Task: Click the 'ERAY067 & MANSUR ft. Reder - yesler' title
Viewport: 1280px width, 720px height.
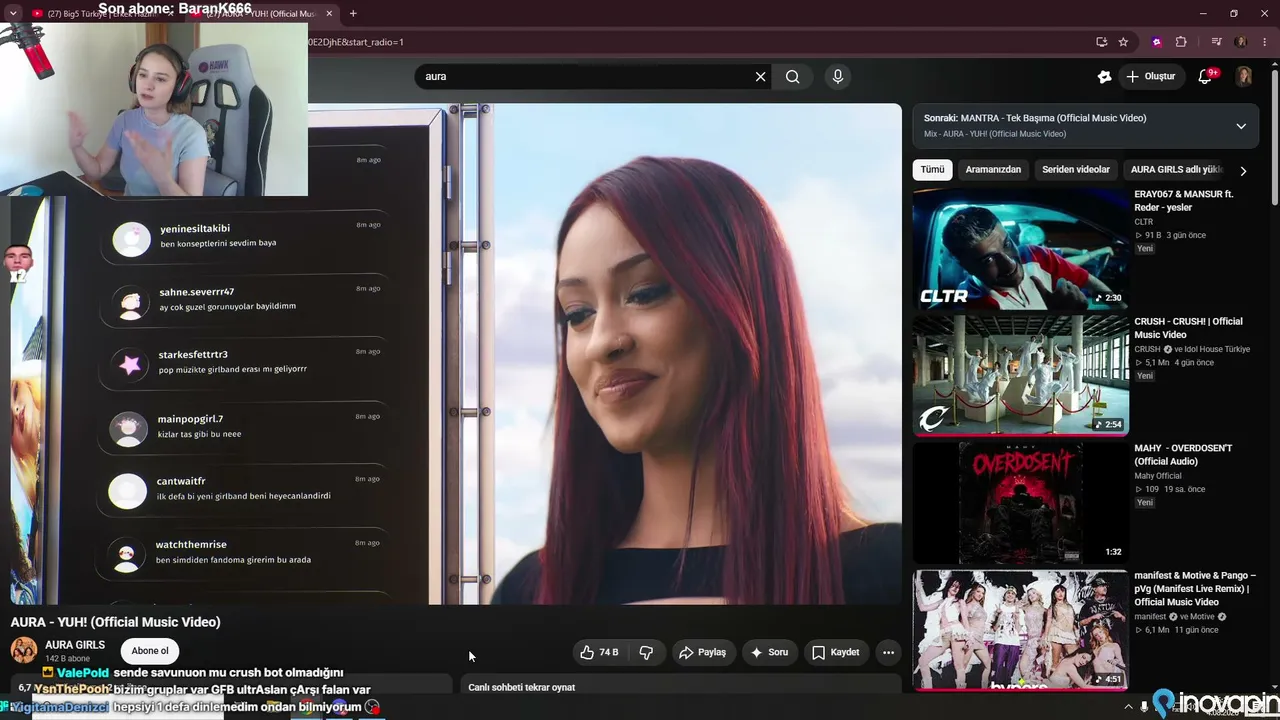Action: point(1184,201)
